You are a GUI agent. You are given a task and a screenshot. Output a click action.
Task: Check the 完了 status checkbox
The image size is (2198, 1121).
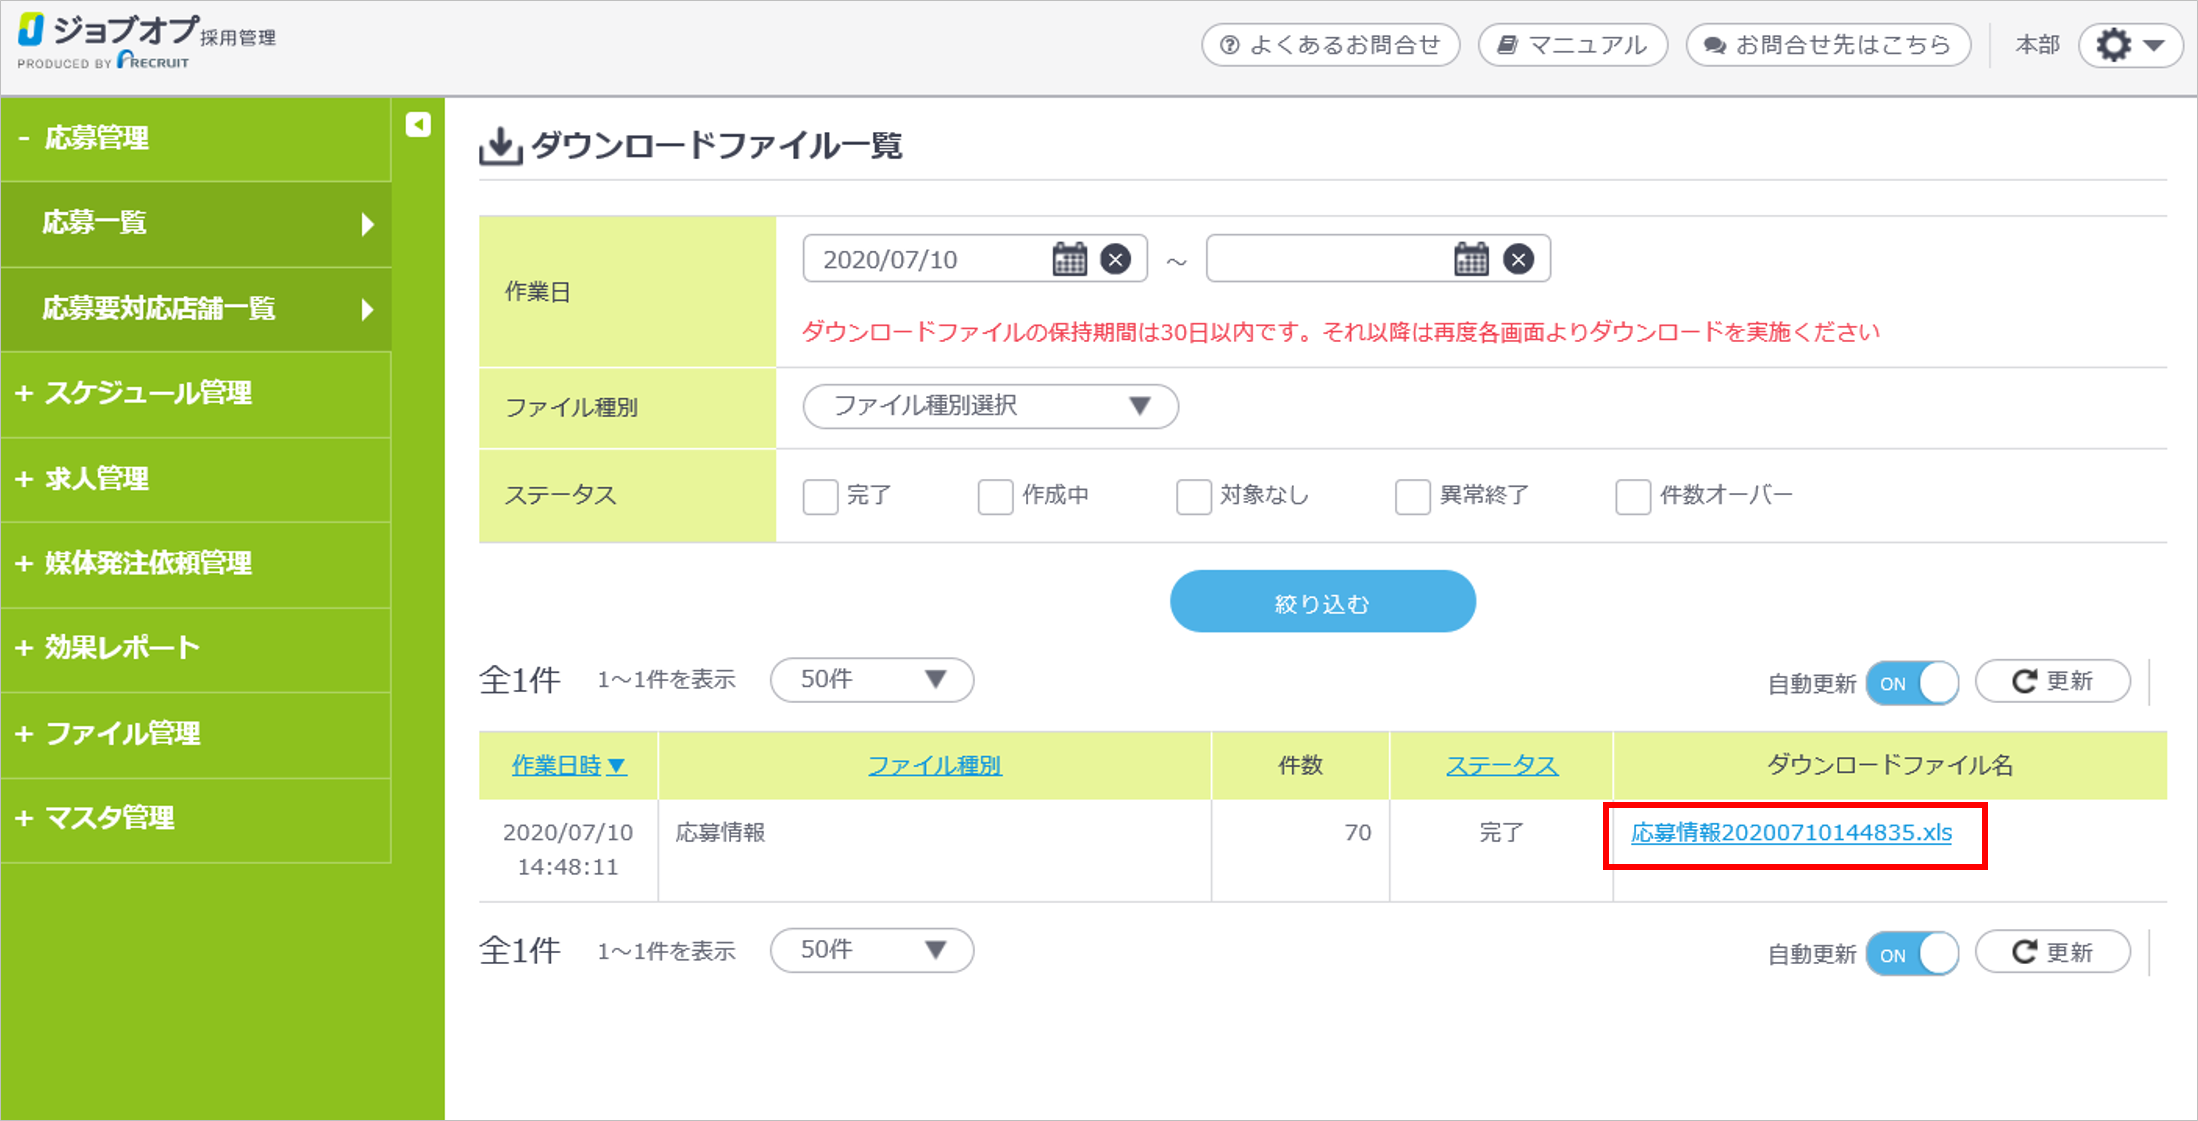click(x=820, y=496)
